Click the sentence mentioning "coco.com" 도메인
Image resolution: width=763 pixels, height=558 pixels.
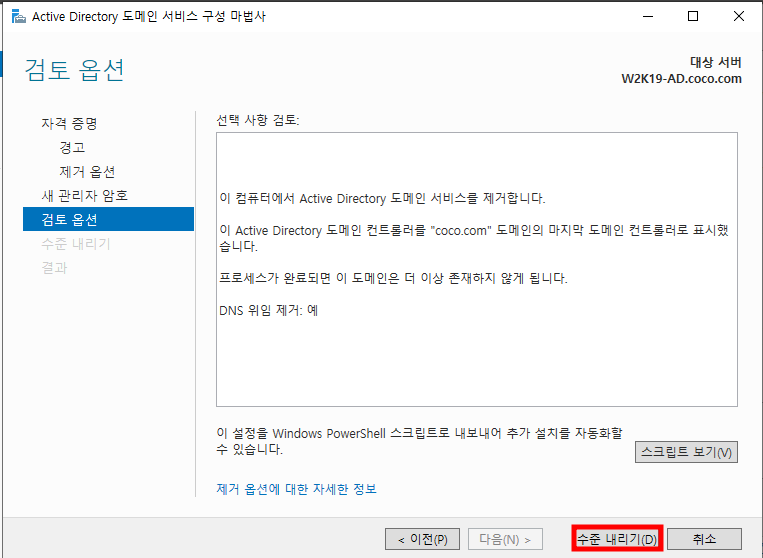point(474,238)
